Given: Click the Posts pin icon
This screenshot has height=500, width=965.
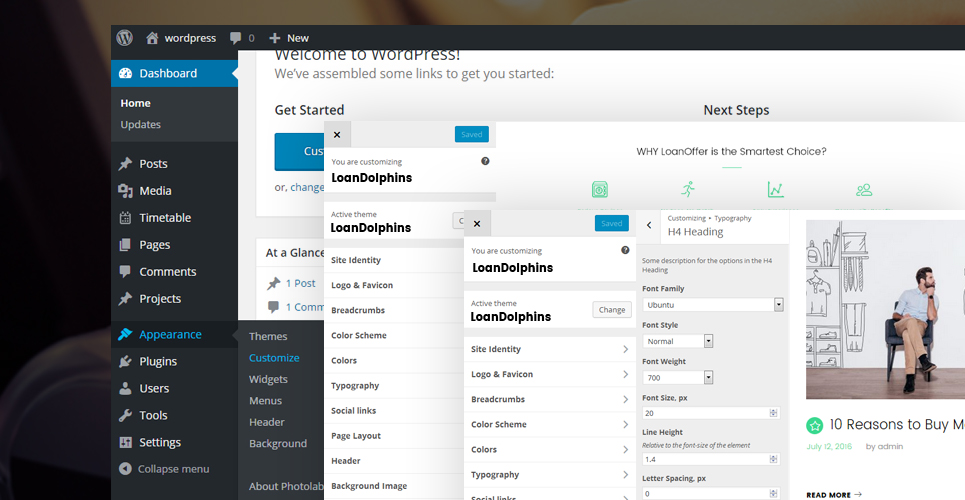Looking at the screenshot, I should (126, 164).
